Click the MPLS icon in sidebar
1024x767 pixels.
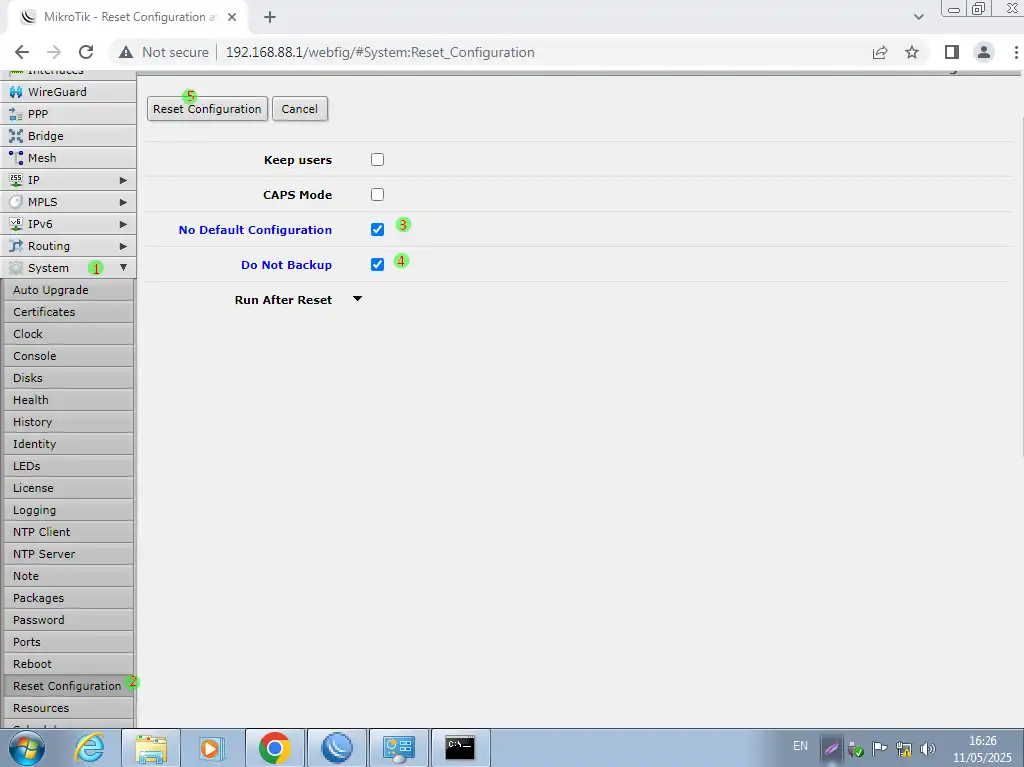(16, 202)
